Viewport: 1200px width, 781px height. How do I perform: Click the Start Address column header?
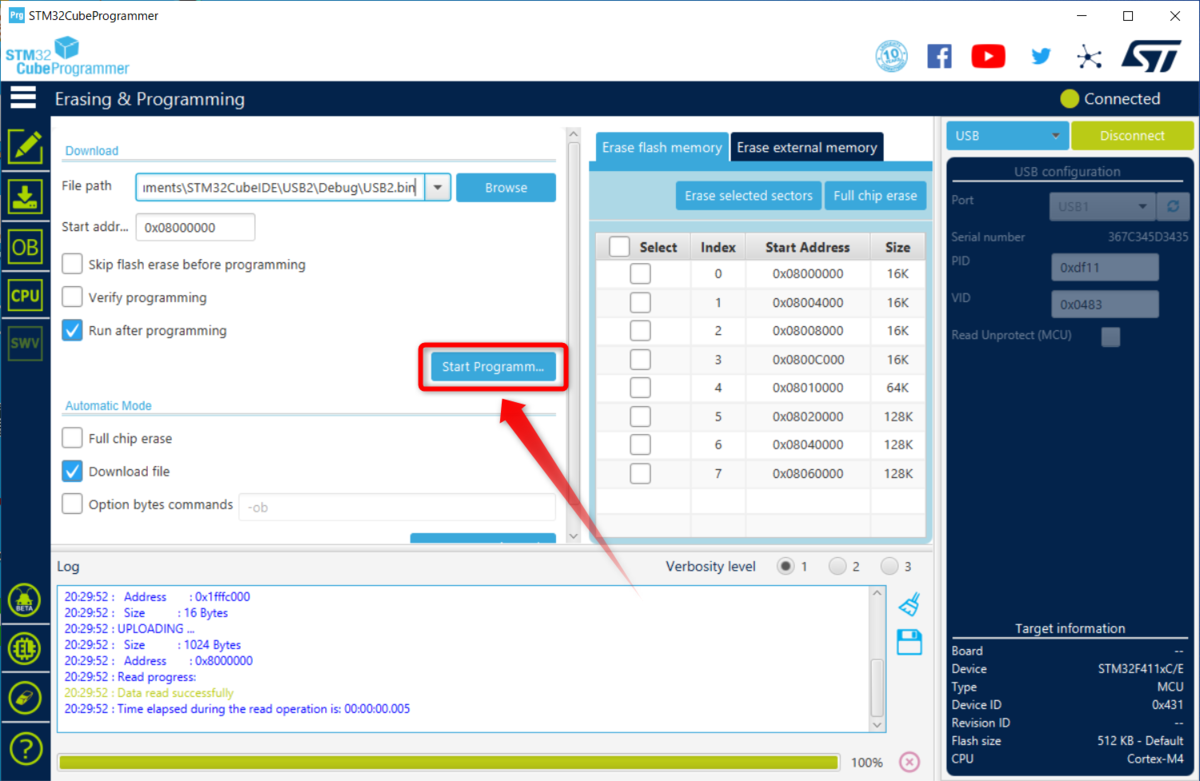[x=808, y=247]
